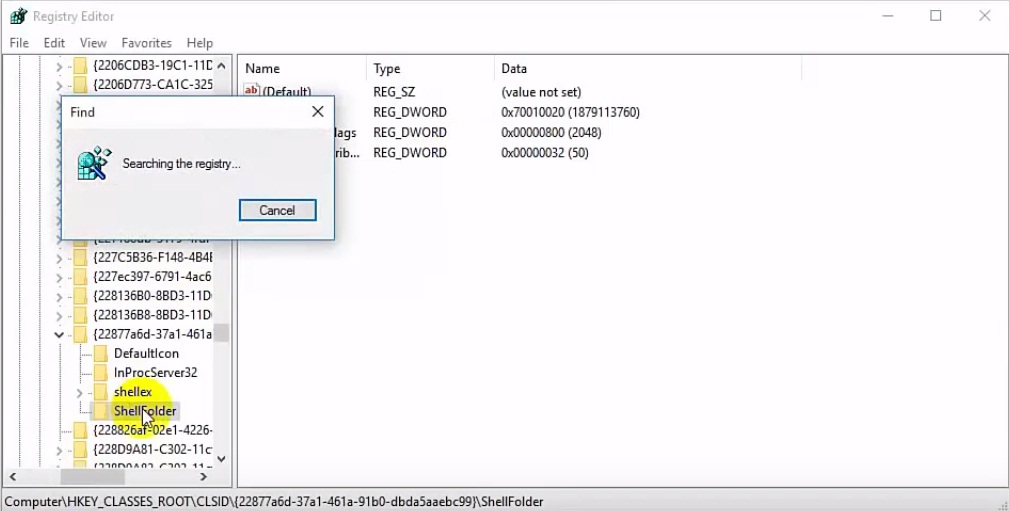Click tree scrollbar down arrow
This screenshot has width=1009, height=511.
click(221, 459)
